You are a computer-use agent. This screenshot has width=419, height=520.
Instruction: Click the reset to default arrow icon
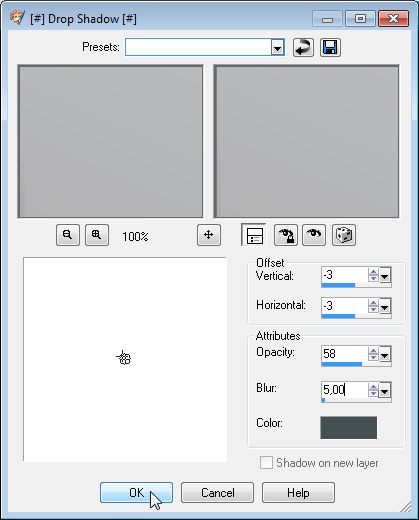(303, 47)
